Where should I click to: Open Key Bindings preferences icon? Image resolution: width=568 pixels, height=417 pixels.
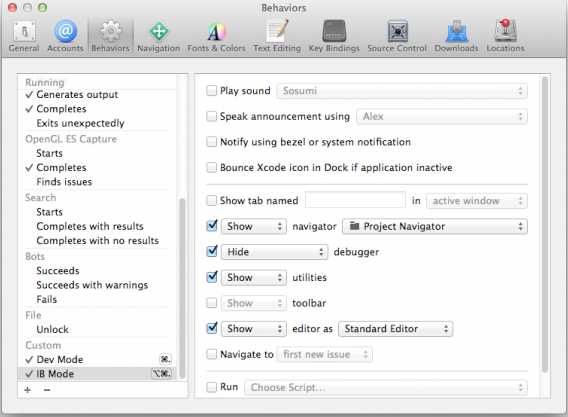pyautogui.click(x=334, y=31)
